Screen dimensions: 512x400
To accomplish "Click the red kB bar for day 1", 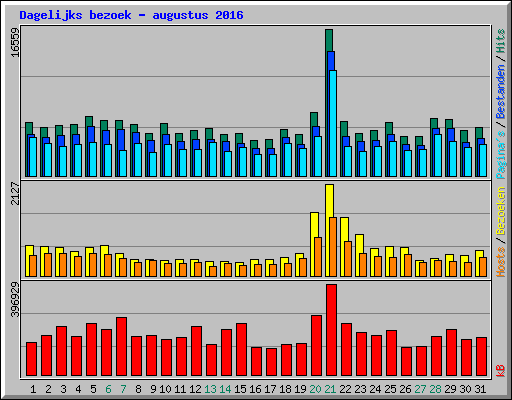I will [x=31, y=359].
